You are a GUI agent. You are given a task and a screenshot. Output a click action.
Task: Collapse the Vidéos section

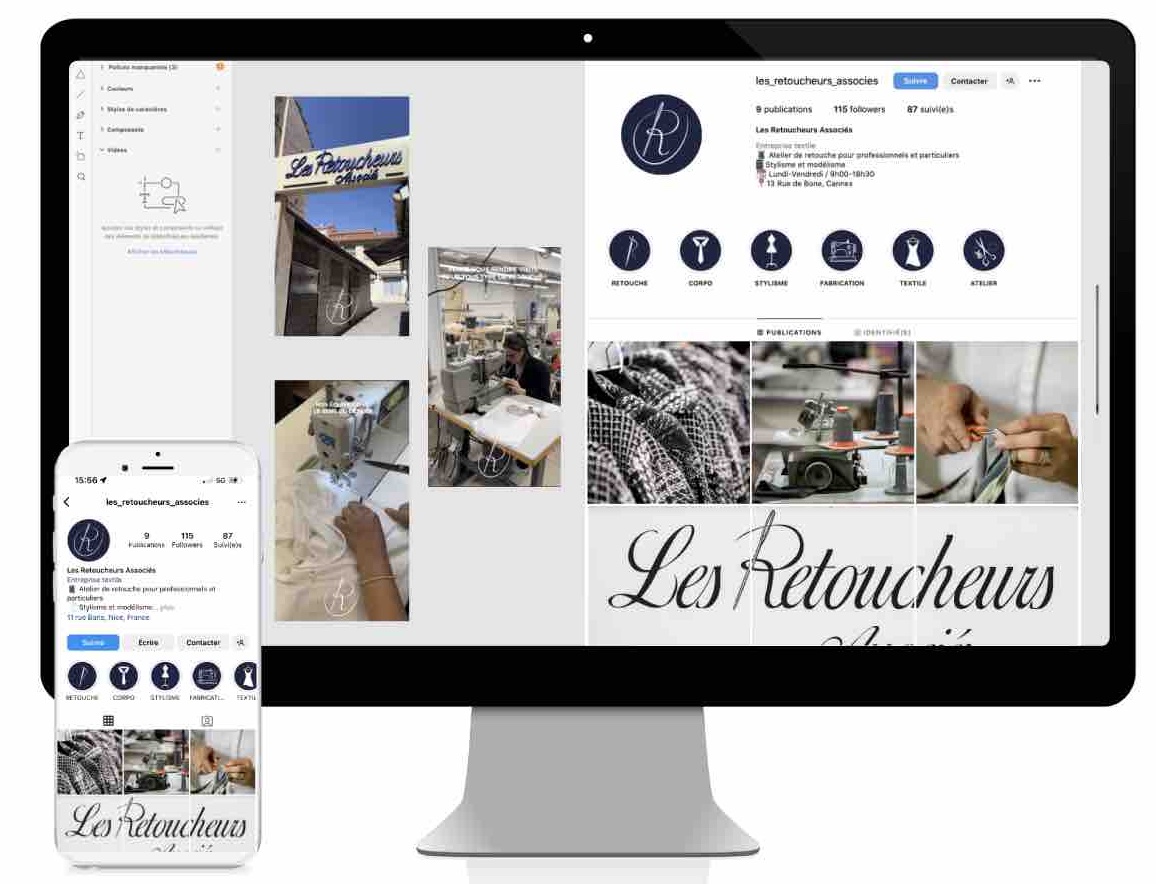103,150
